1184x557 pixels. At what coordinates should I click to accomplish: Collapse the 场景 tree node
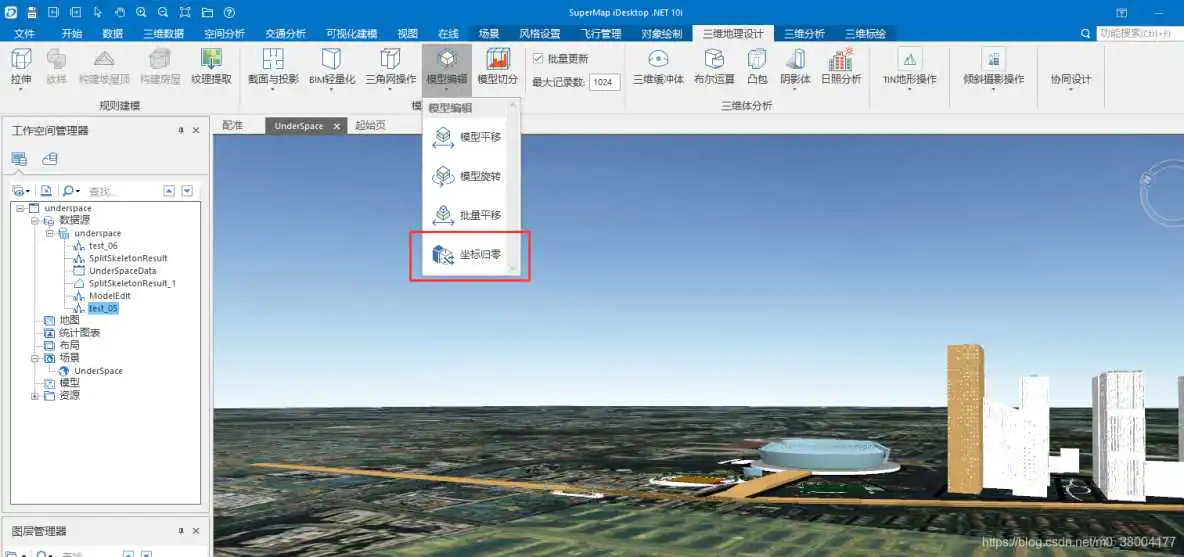(35, 358)
